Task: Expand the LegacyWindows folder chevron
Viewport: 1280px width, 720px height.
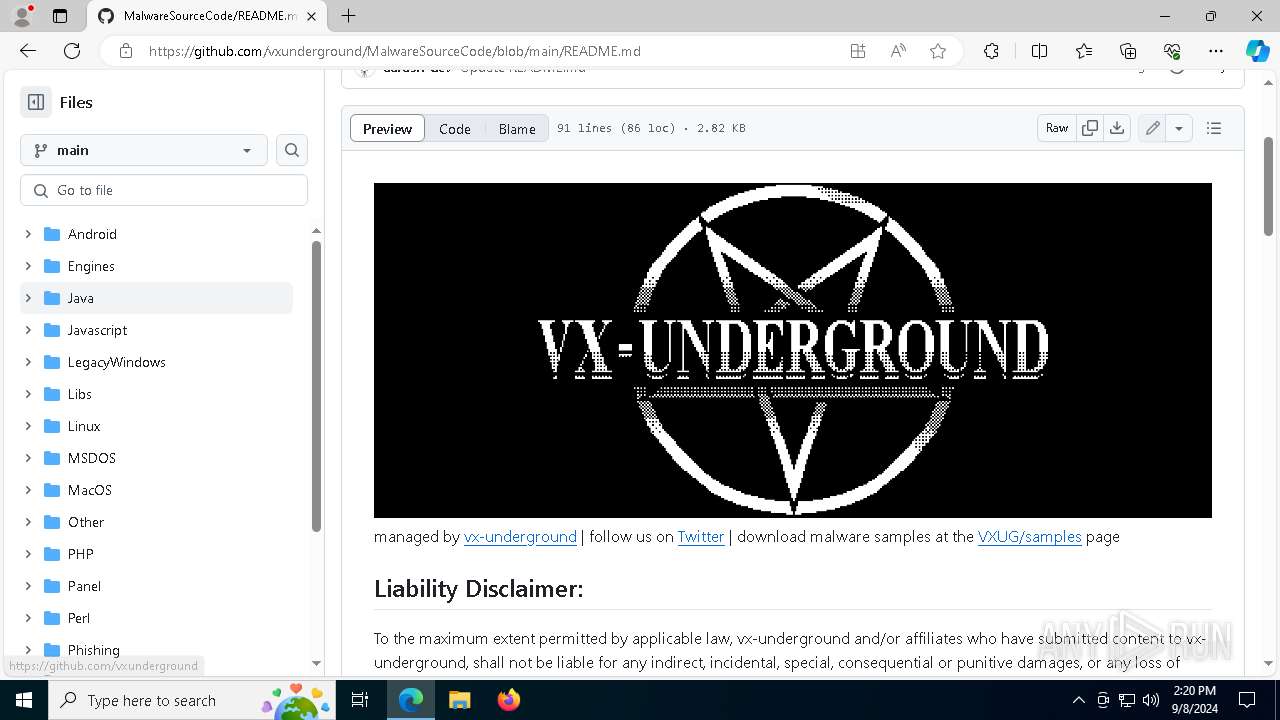Action: 28,362
